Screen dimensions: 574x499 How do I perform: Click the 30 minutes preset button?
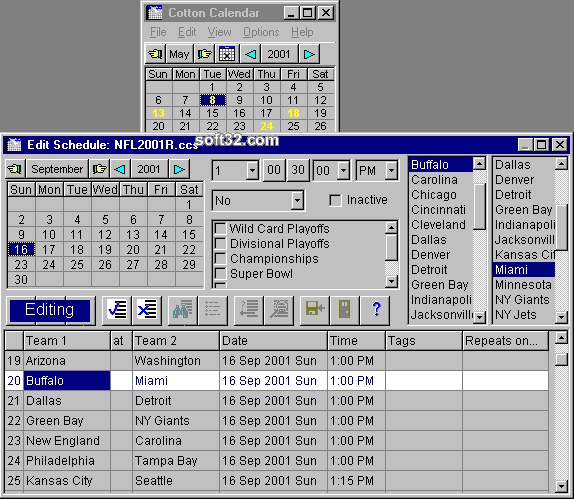click(x=298, y=170)
